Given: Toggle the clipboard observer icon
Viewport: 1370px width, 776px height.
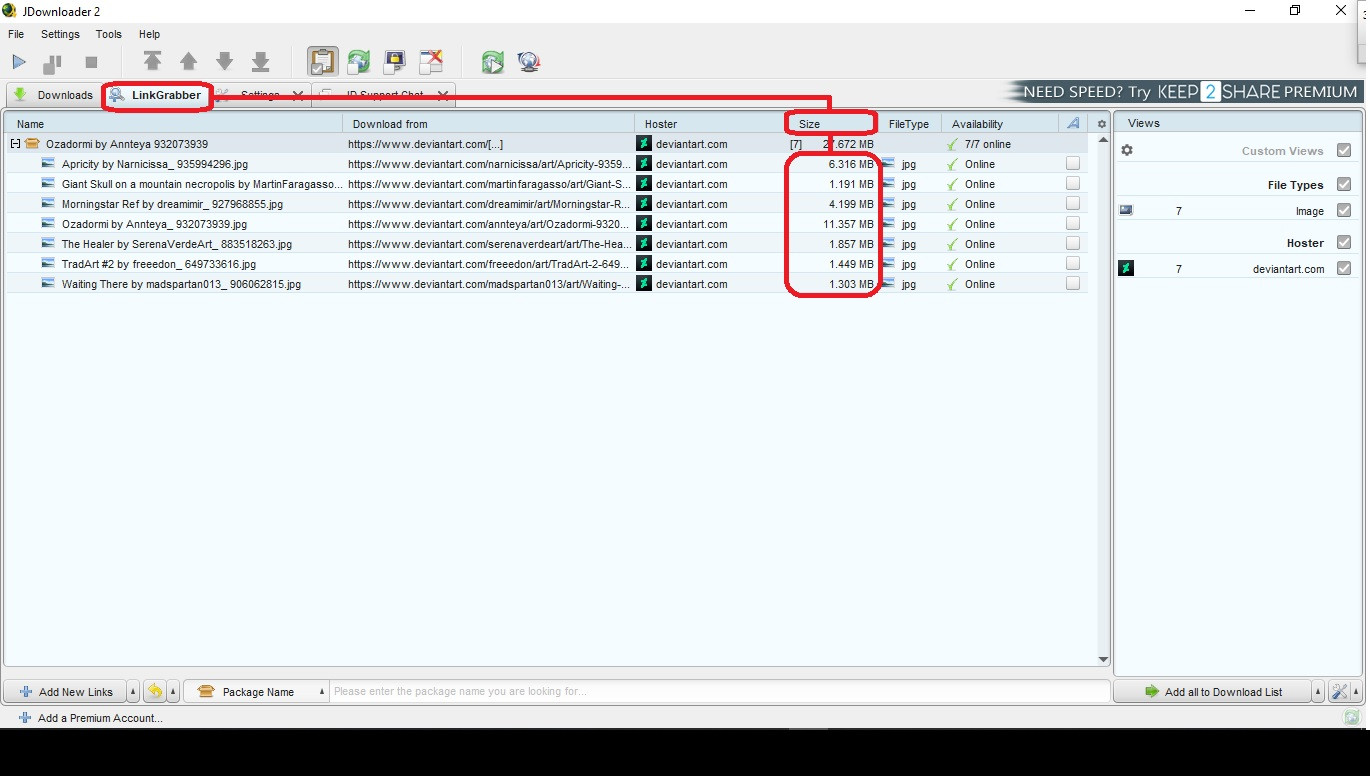Looking at the screenshot, I should pyautogui.click(x=322, y=62).
